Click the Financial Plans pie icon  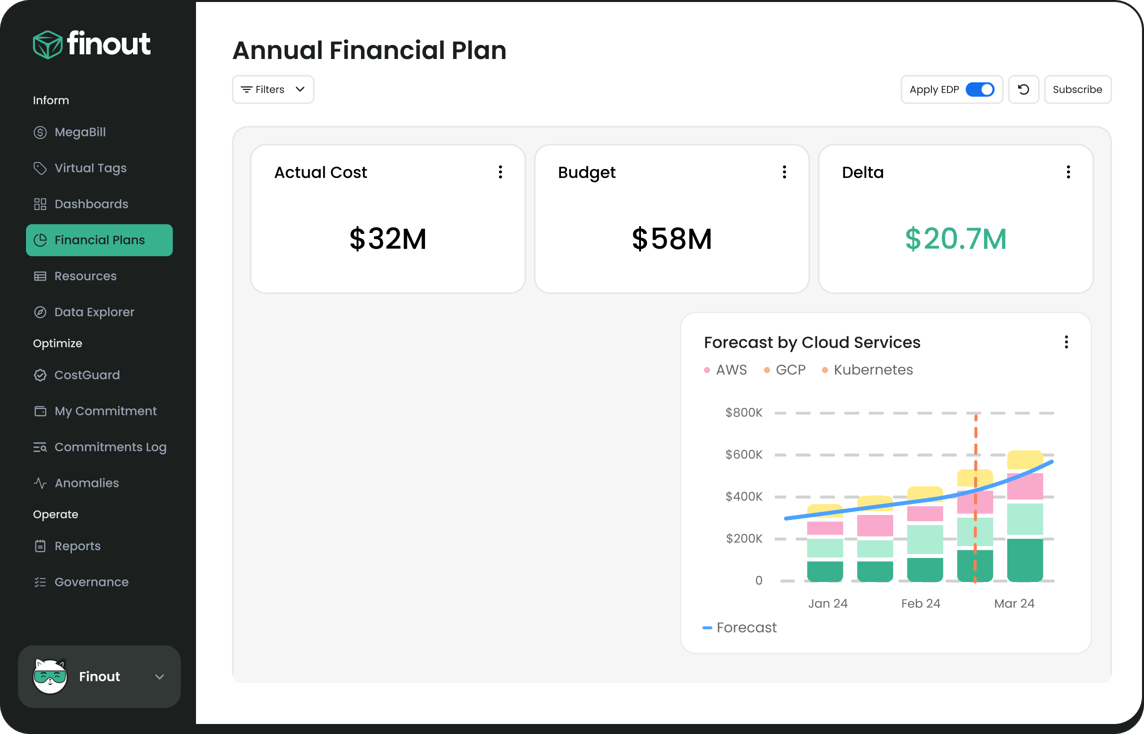40,240
